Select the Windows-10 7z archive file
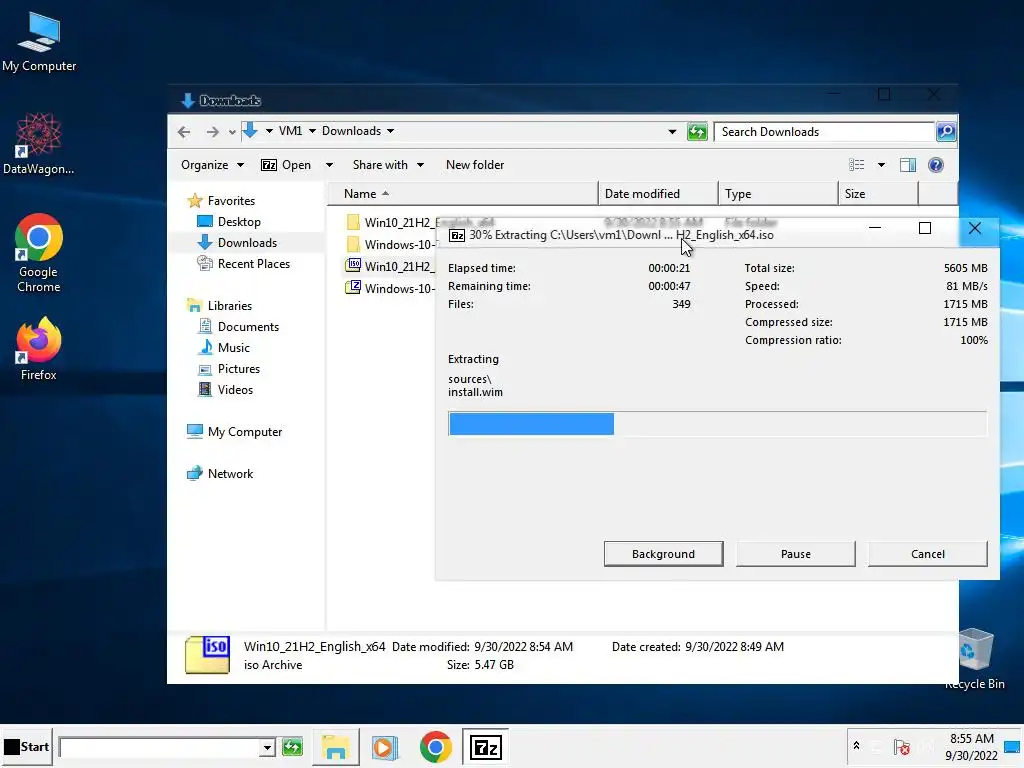The height and width of the screenshot is (768, 1024). pos(389,289)
